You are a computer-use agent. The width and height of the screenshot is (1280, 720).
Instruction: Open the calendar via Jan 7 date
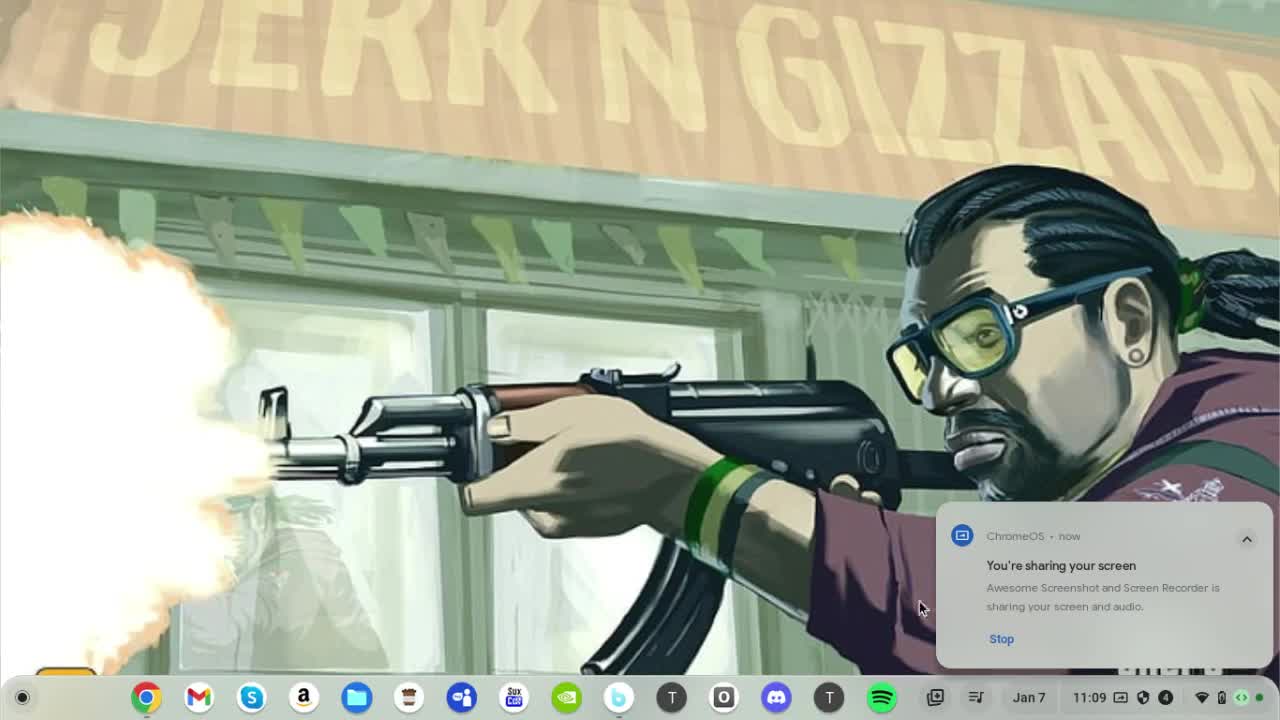(x=1028, y=697)
